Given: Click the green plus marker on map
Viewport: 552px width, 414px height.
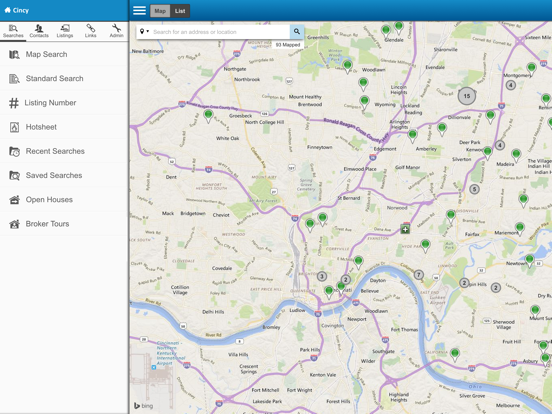Looking at the screenshot, I should click(405, 230).
